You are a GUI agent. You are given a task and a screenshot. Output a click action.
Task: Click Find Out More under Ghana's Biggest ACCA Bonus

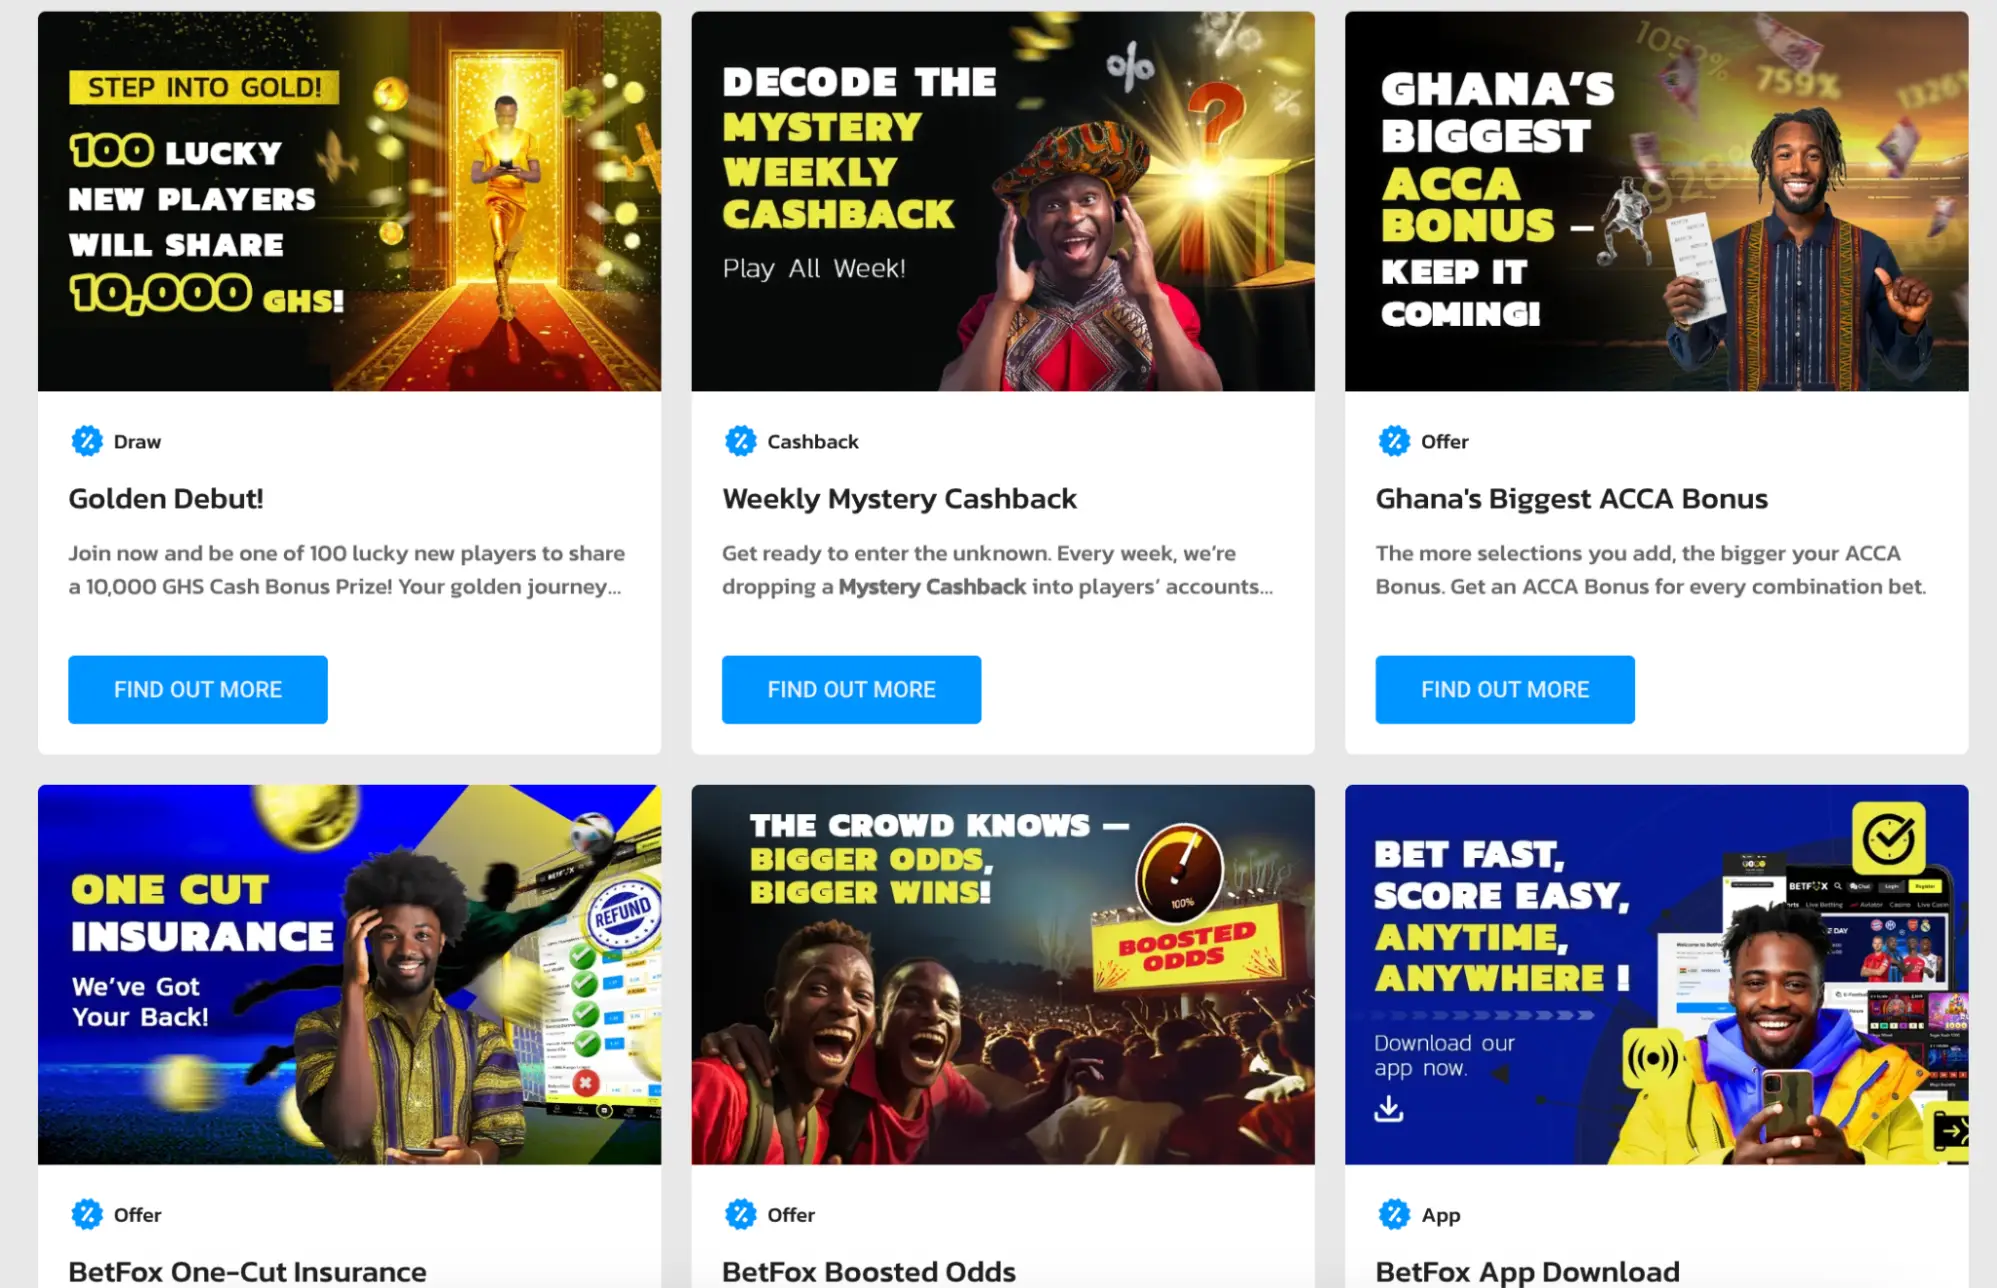coord(1505,690)
